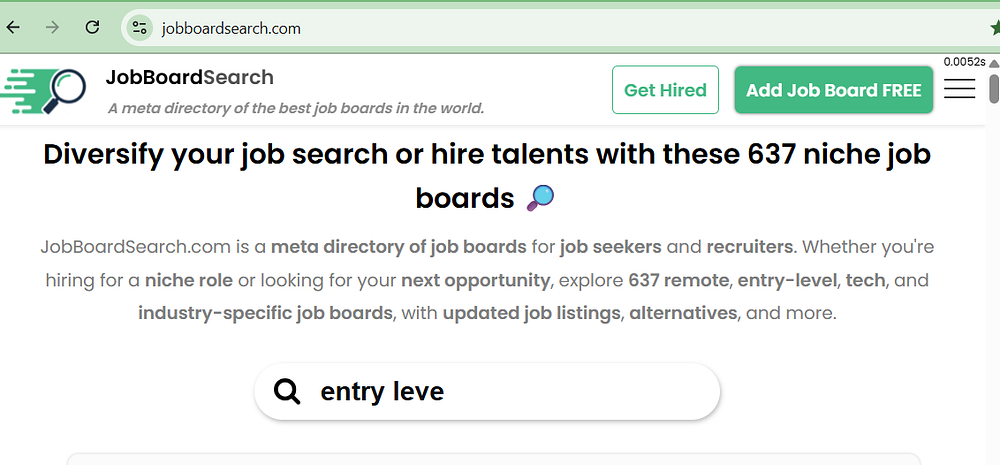Click the browser forward arrow
This screenshot has height=465, width=1000.
coord(52,27)
